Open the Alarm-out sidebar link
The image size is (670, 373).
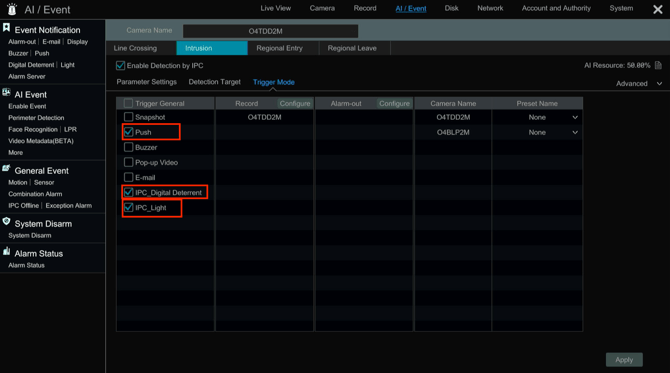click(x=22, y=42)
